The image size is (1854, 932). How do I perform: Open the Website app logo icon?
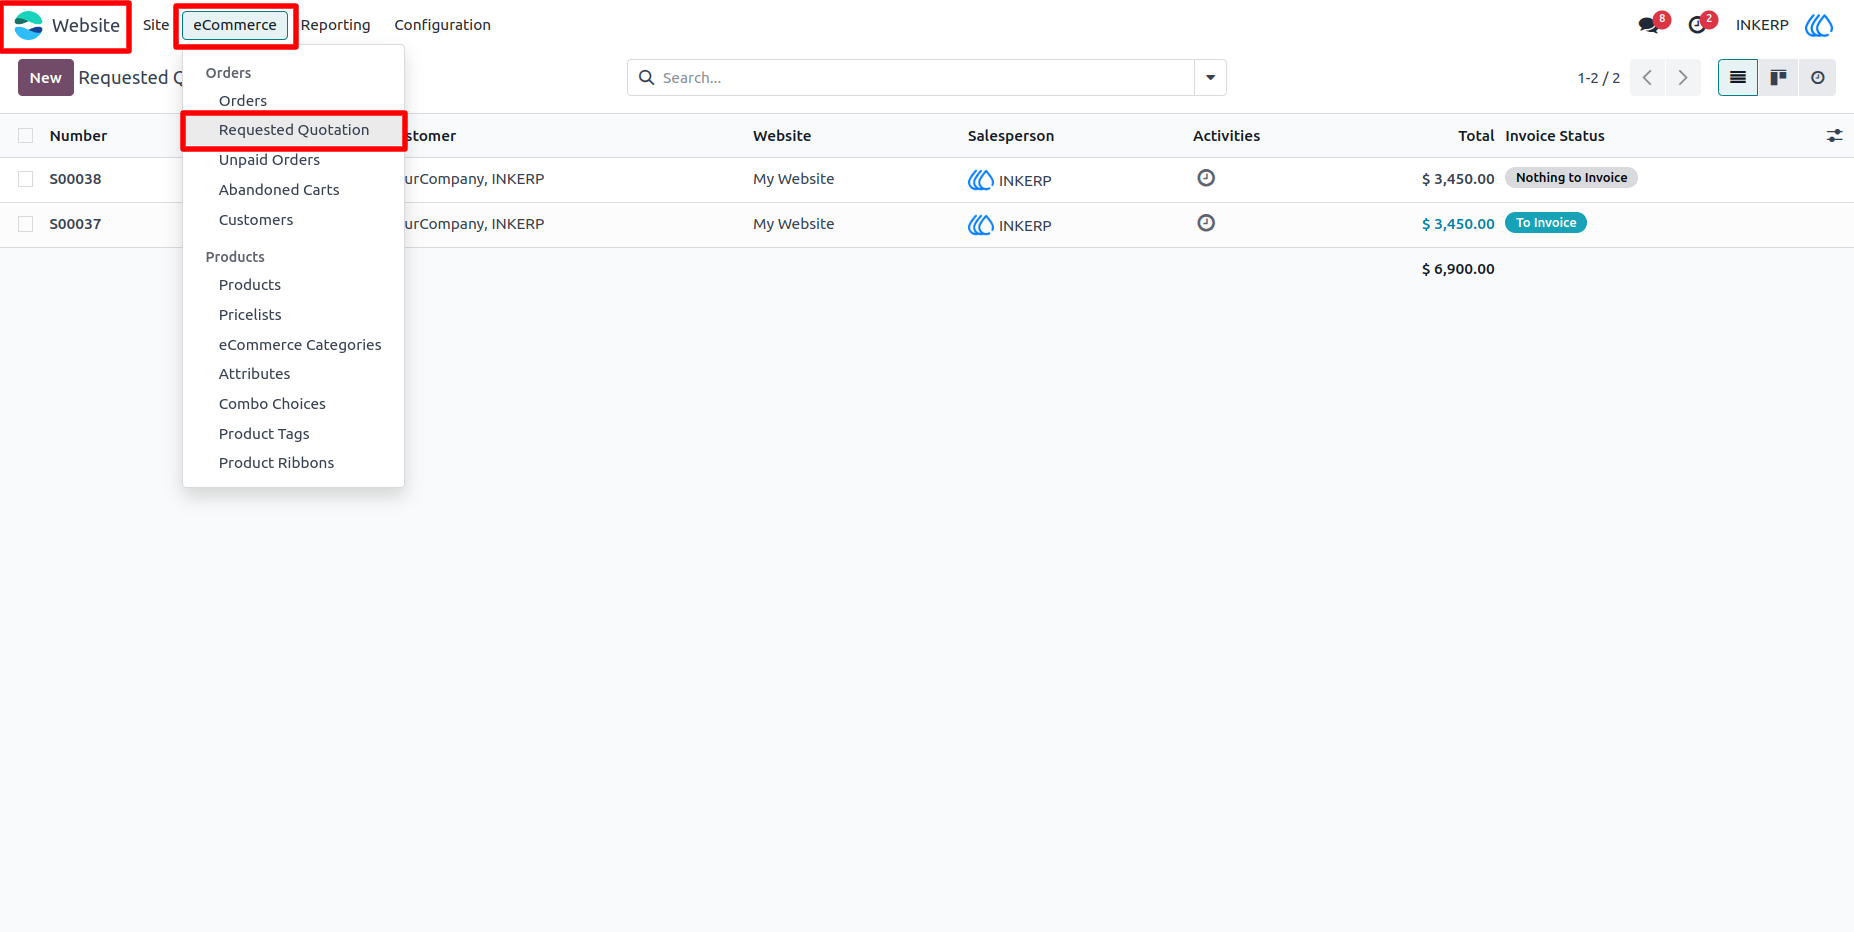(29, 25)
